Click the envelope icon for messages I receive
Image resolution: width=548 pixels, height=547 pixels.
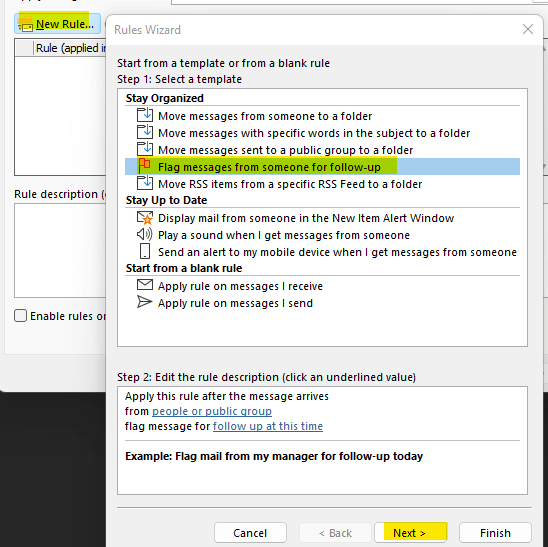pos(145,285)
